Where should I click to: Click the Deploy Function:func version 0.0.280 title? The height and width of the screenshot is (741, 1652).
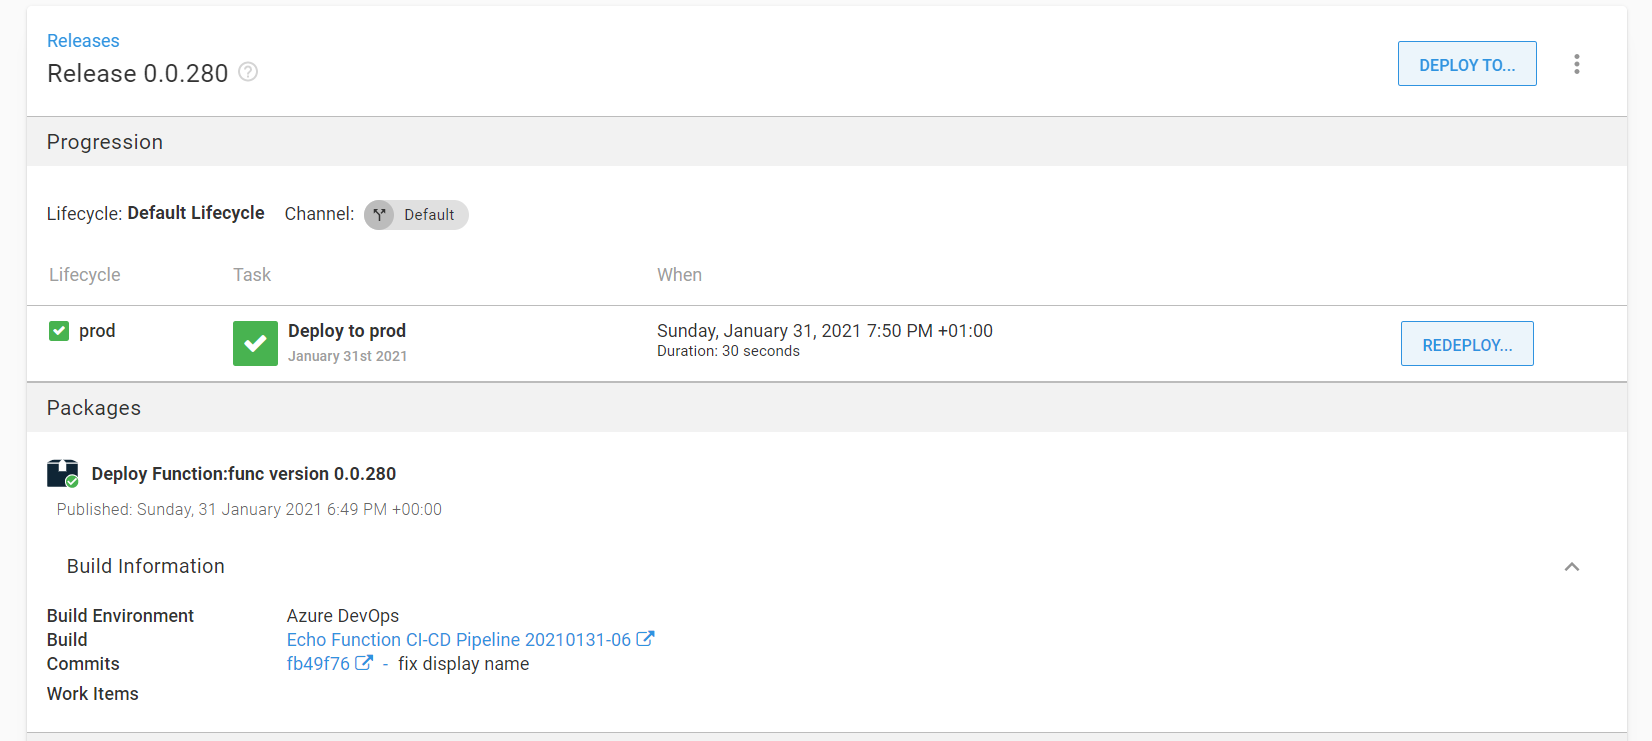[x=244, y=474]
